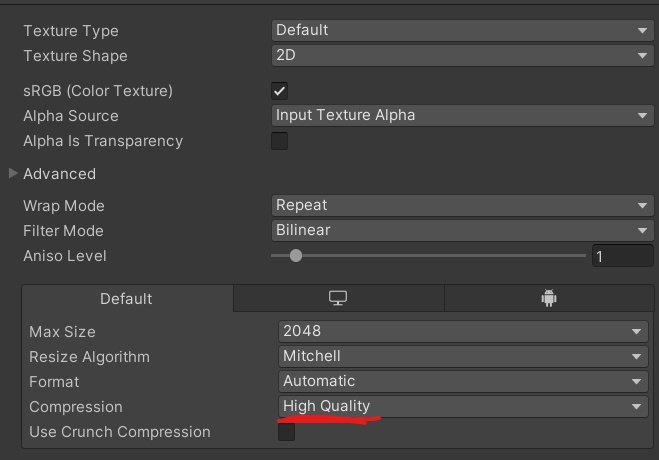
Task: Toggle the sRGB (Color Texture) checkbox
Action: click(280, 91)
